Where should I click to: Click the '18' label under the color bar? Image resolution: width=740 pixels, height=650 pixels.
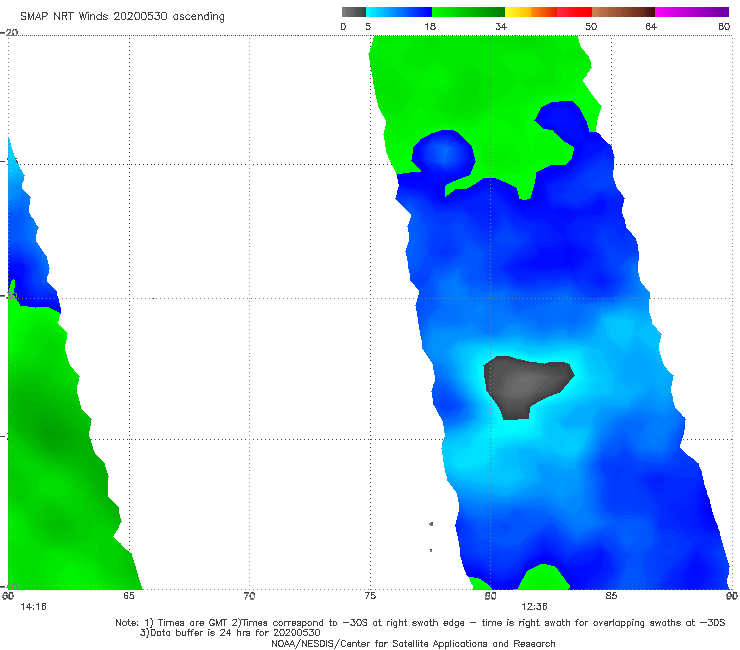click(430, 27)
